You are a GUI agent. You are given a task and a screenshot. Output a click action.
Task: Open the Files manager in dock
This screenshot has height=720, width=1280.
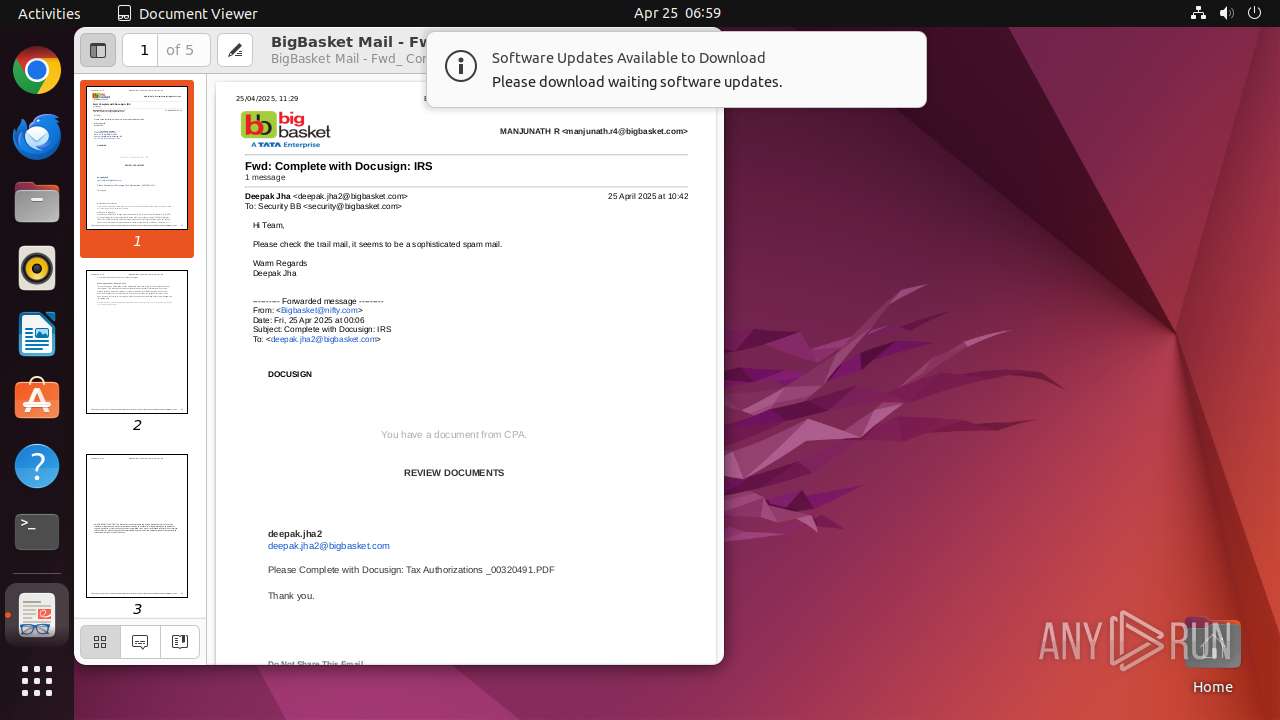(x=37, y=203)
